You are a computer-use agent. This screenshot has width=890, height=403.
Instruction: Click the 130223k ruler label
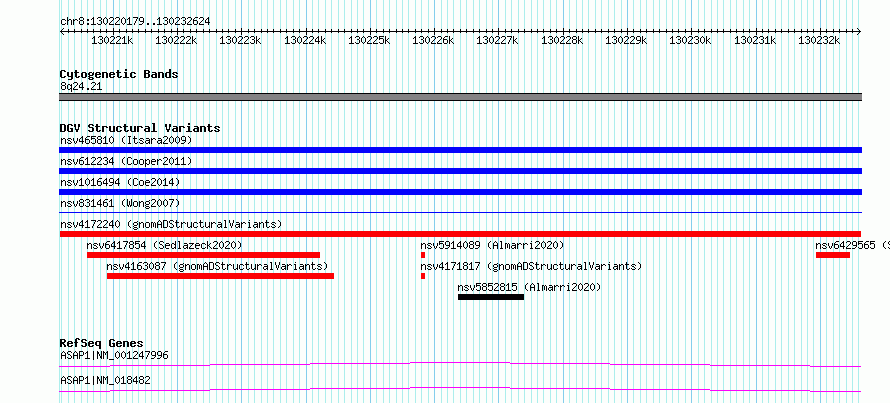(240, 41)
